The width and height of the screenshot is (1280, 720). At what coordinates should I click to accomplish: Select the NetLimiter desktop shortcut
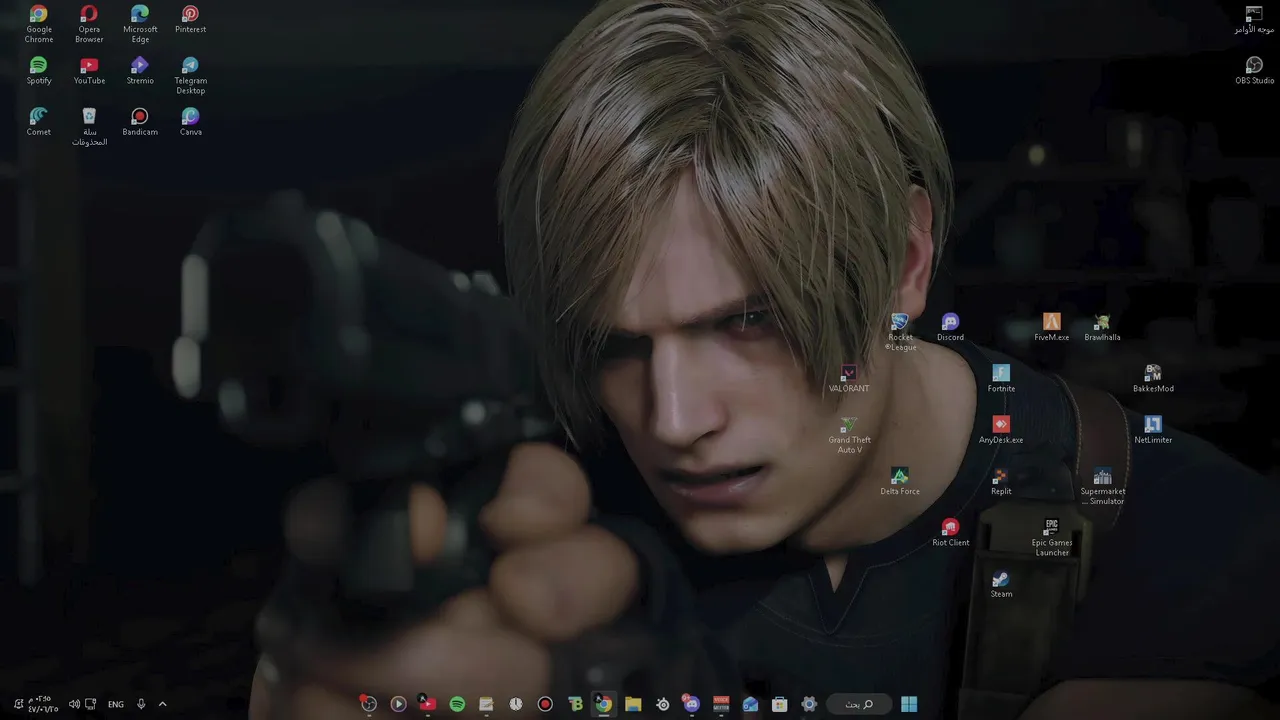pyautogui.click(x=1153, y=430)
